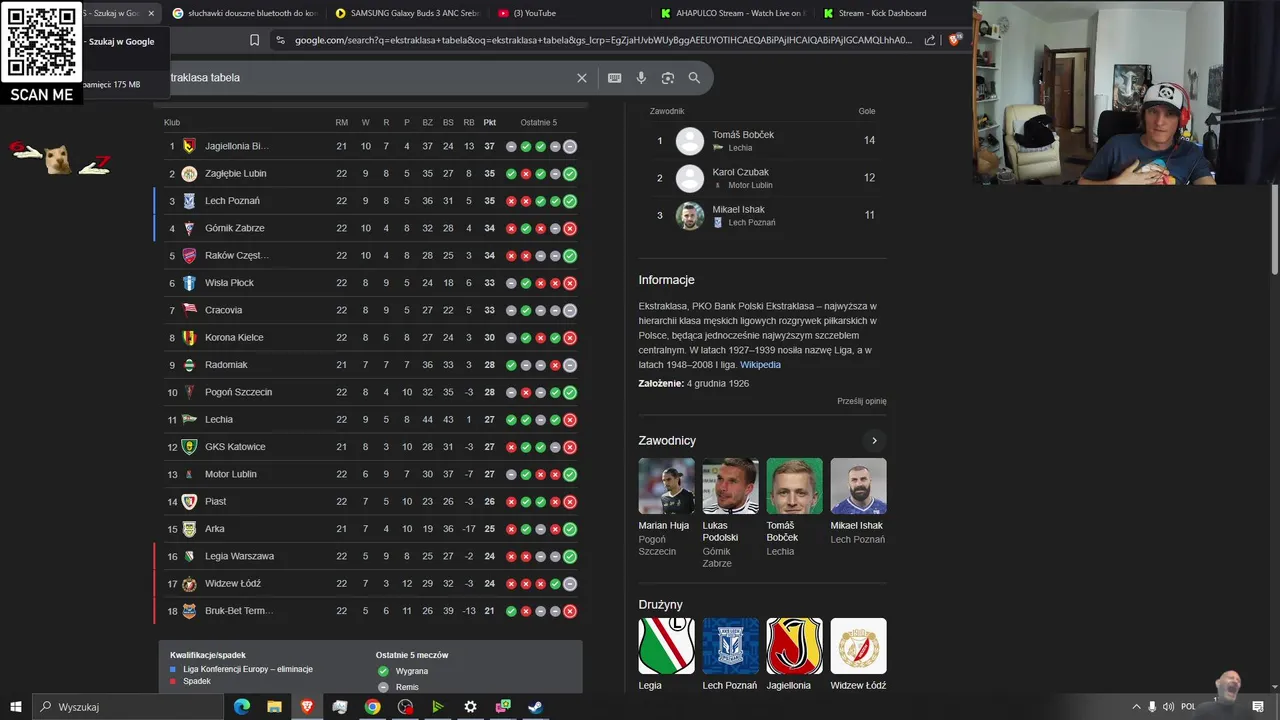
Task: Click the Jagiellonia club crest in table
Action: [189, 146]
